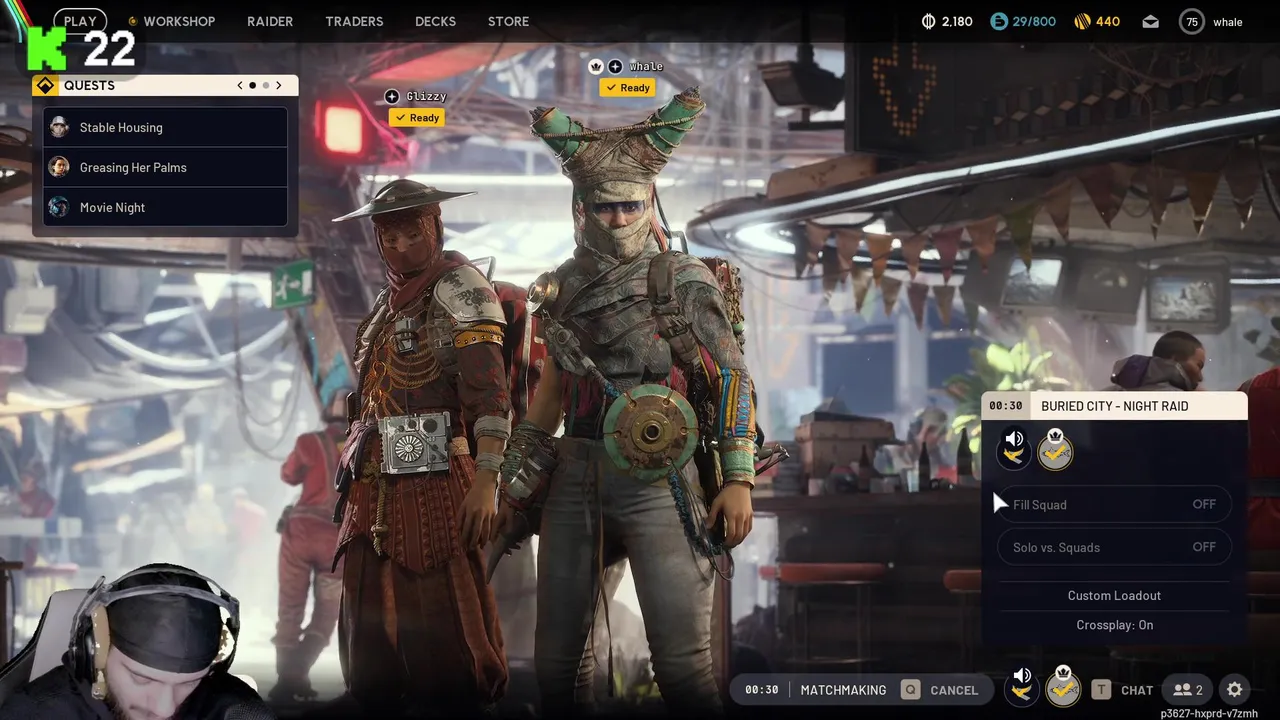Click the bottom bar crowned member icon
The image size is (1280, 720).
(x=1063, y=686)
